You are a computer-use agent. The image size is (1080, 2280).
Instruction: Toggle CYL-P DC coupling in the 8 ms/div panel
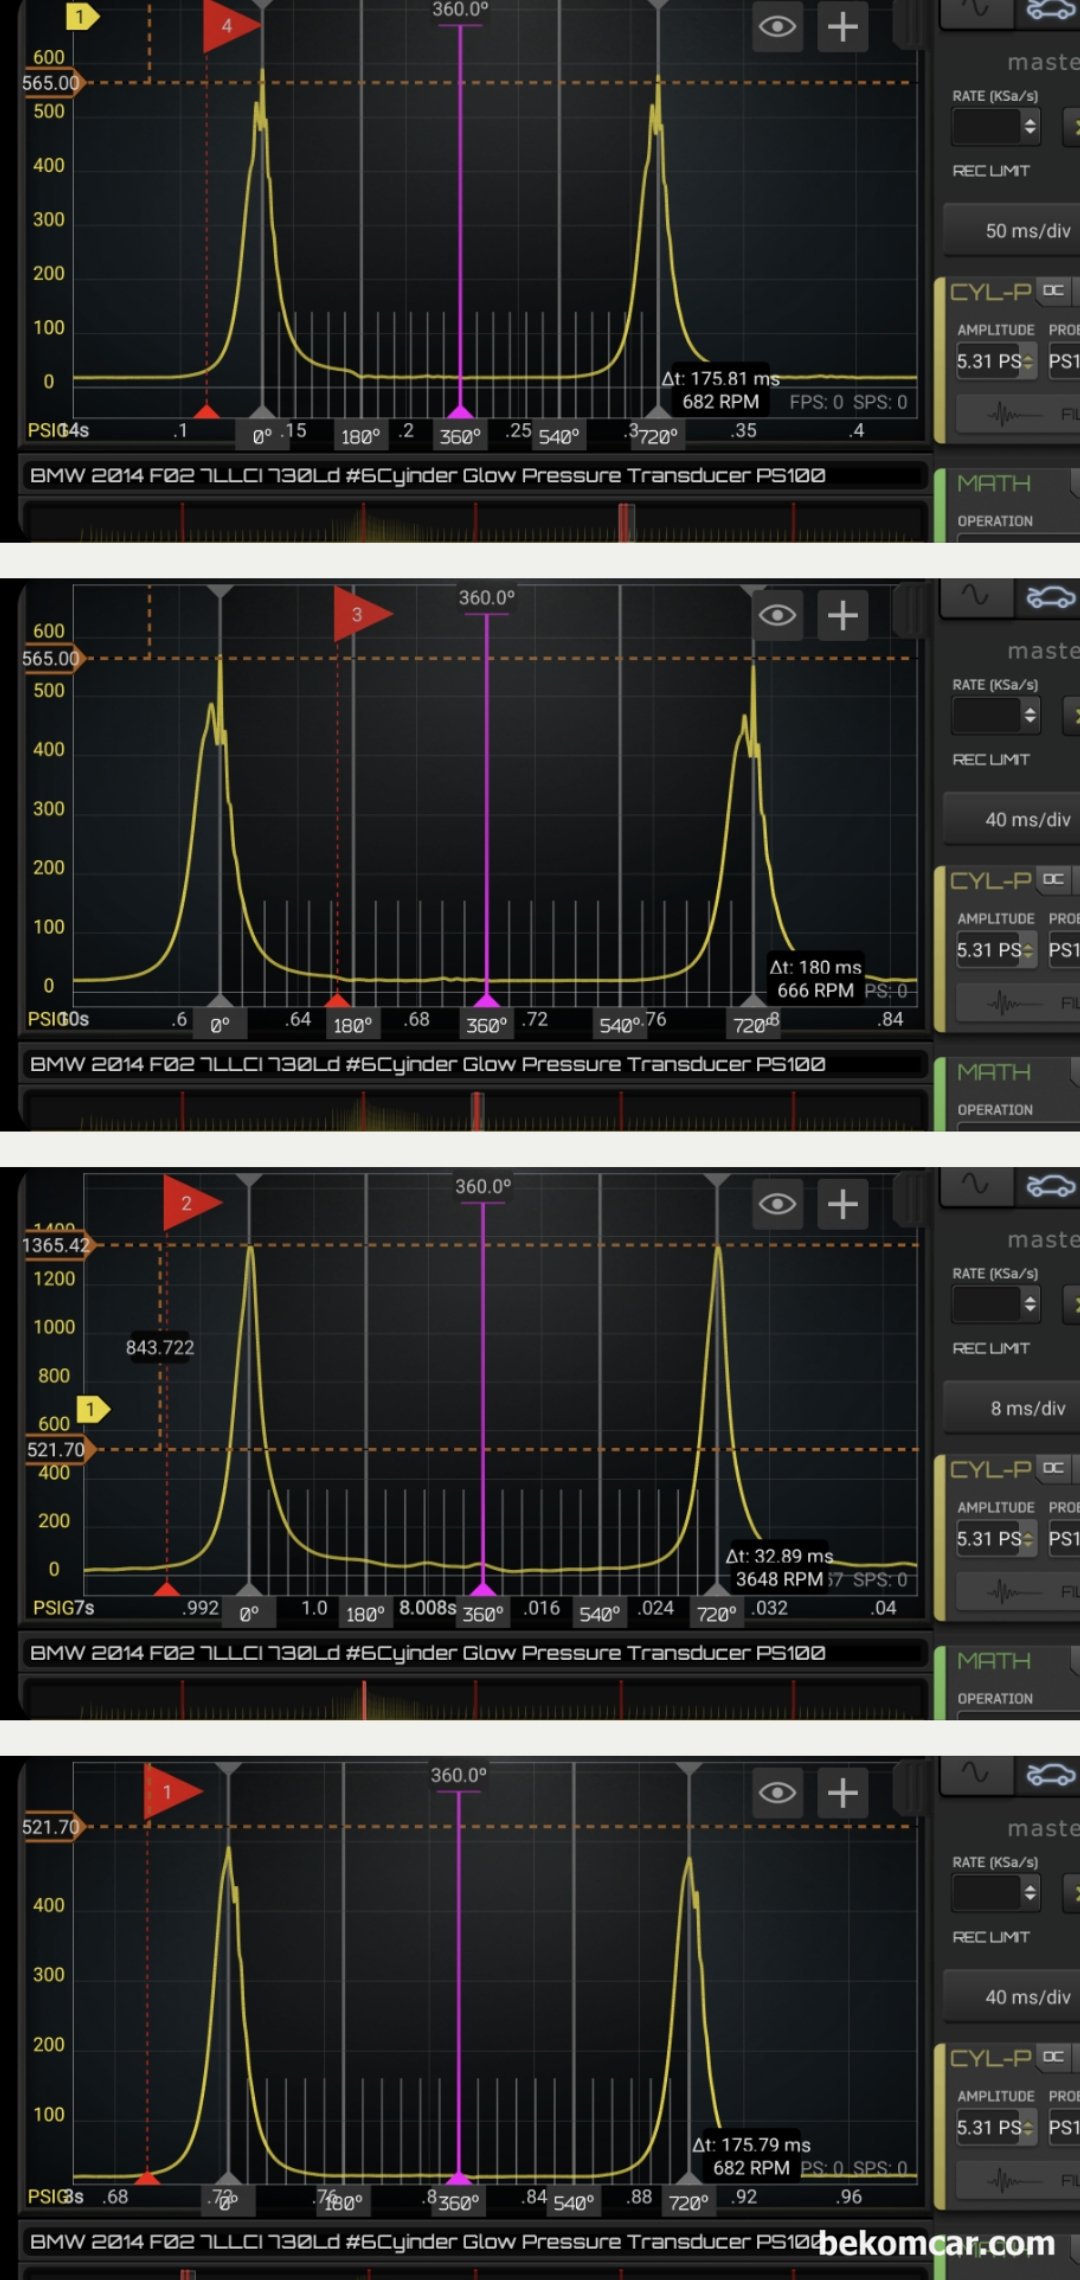(x=1053, y=1468)
